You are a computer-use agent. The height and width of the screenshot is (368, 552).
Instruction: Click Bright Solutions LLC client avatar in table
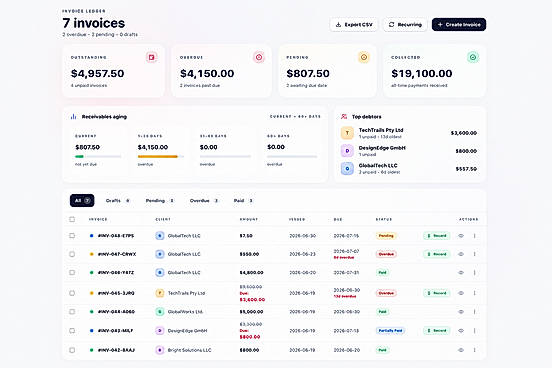coord(160,350)
